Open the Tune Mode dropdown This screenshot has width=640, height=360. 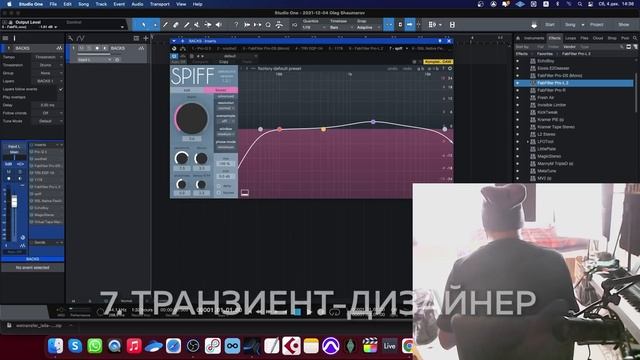(x=47, y=121)
